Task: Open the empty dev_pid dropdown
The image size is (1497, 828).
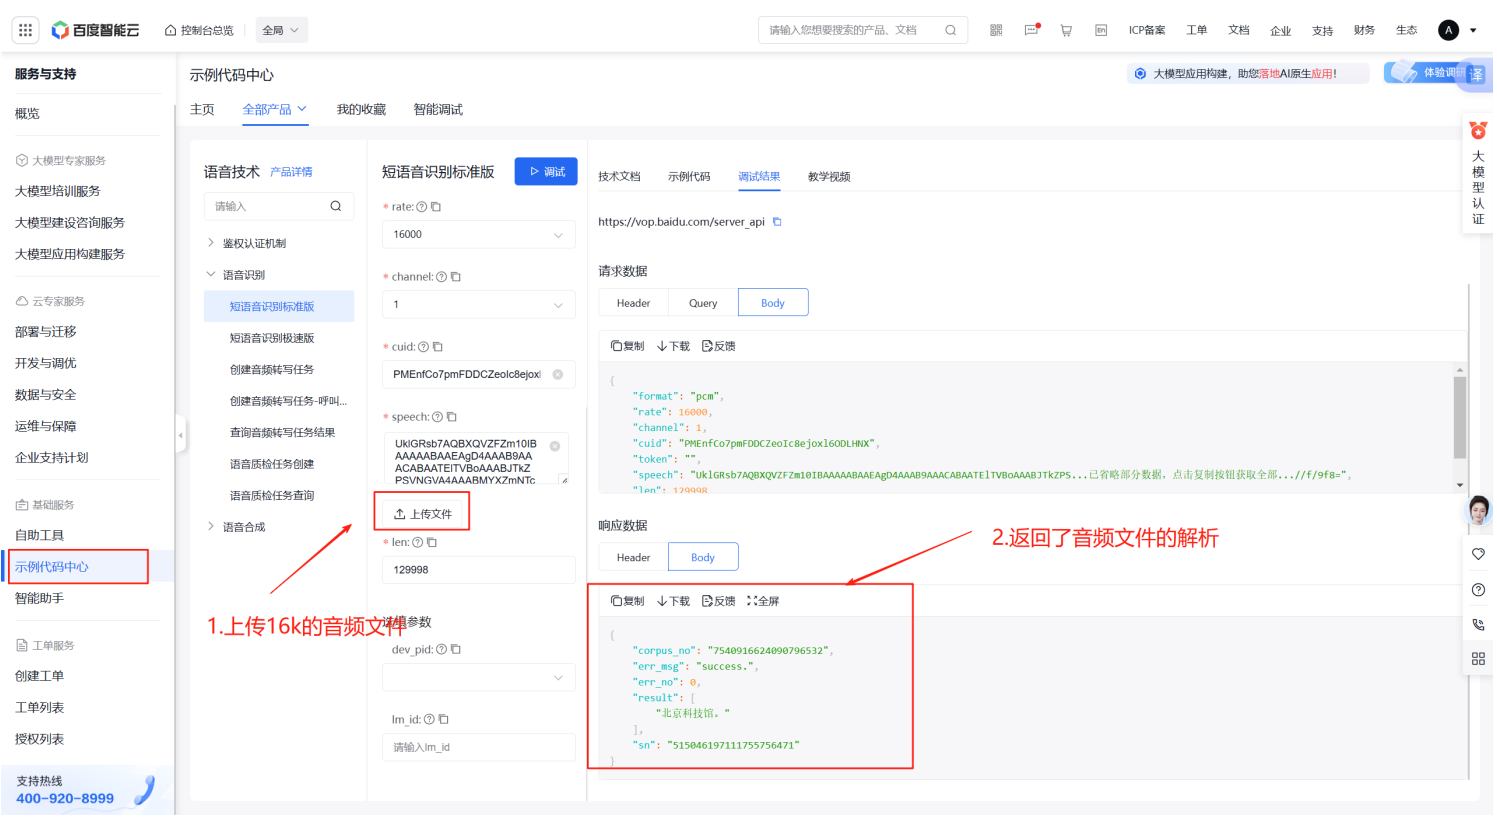Action: (x=479, y=678)
